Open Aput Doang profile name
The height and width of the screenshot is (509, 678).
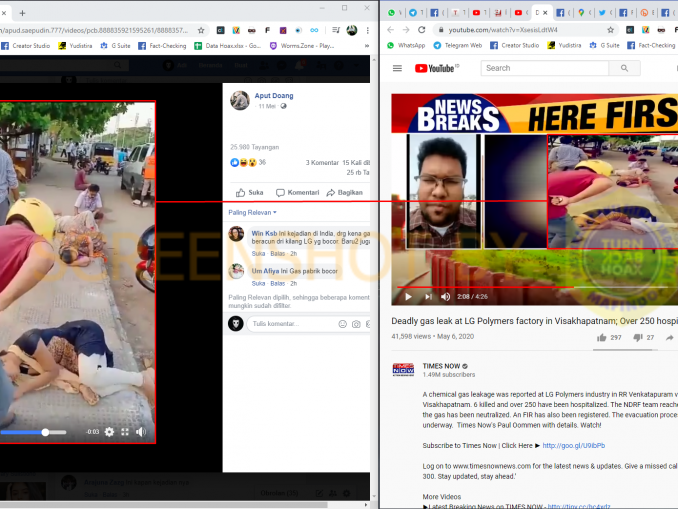(274, 96)
